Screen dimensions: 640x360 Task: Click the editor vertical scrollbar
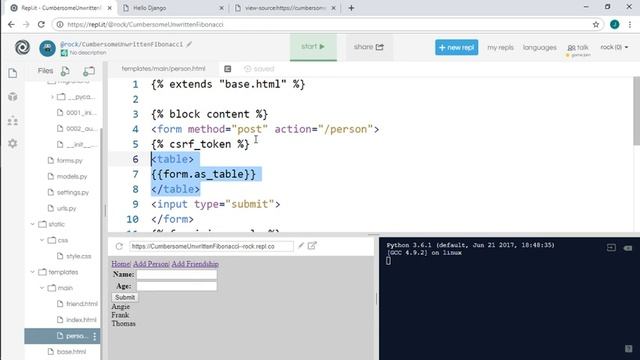click(636, 111)
